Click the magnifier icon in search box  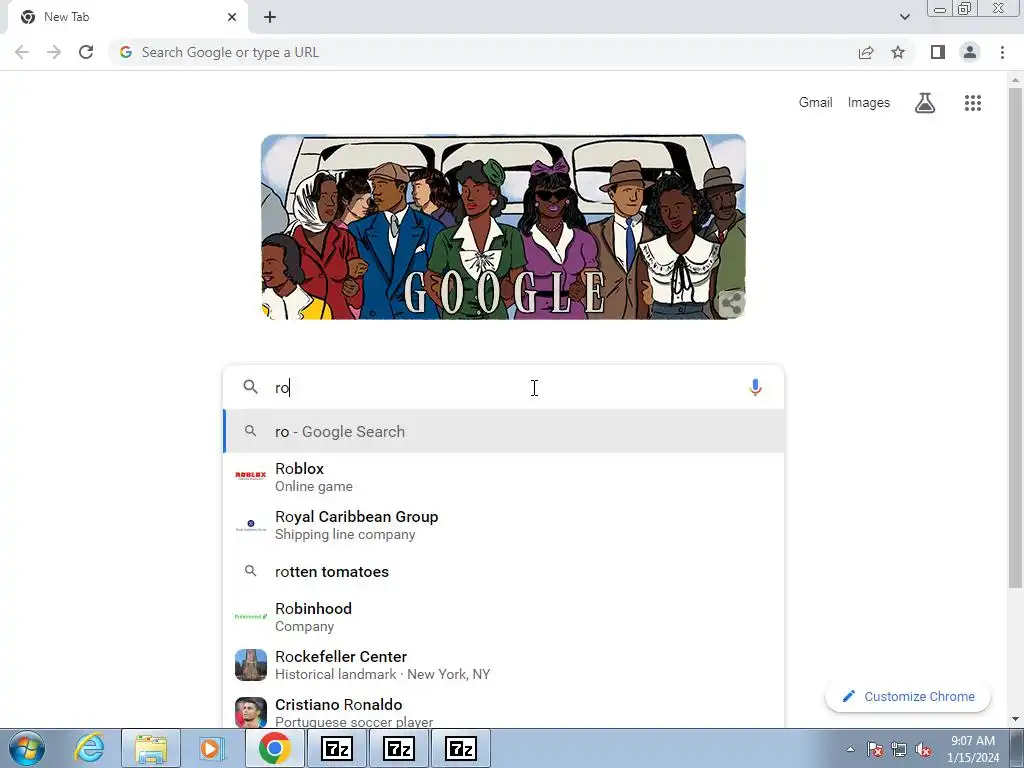coord(250,387)
